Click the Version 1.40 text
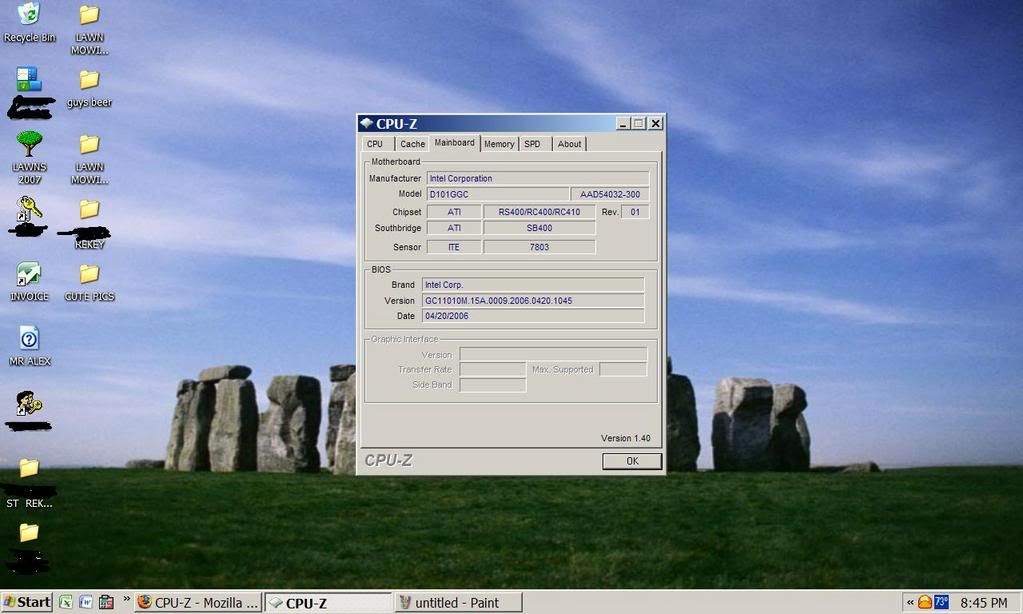 pyautogui.click(x=626, y=438)
